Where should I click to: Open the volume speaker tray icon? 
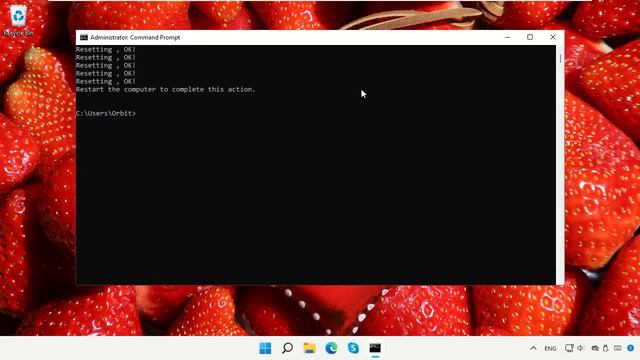pos(581,348)
